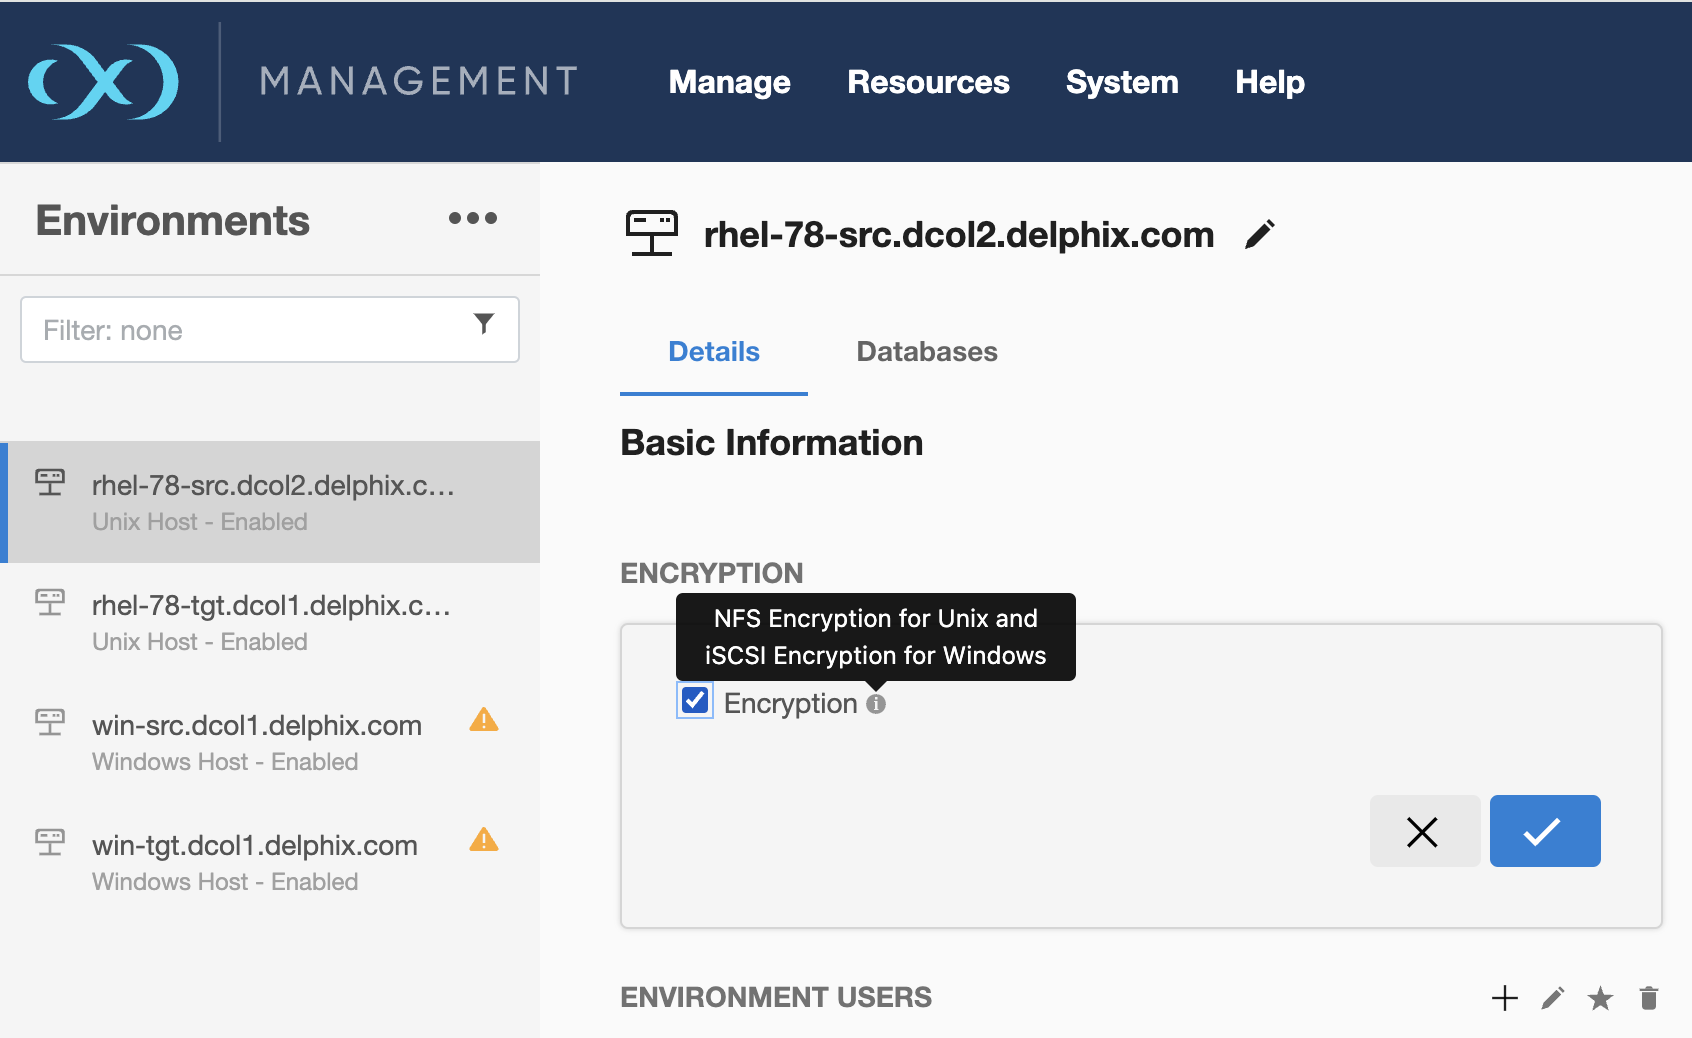Confirm encryption changes with the blue checkmark button
The height and width of the screenshot is (1038, 1692).
tap(1544, 831)
